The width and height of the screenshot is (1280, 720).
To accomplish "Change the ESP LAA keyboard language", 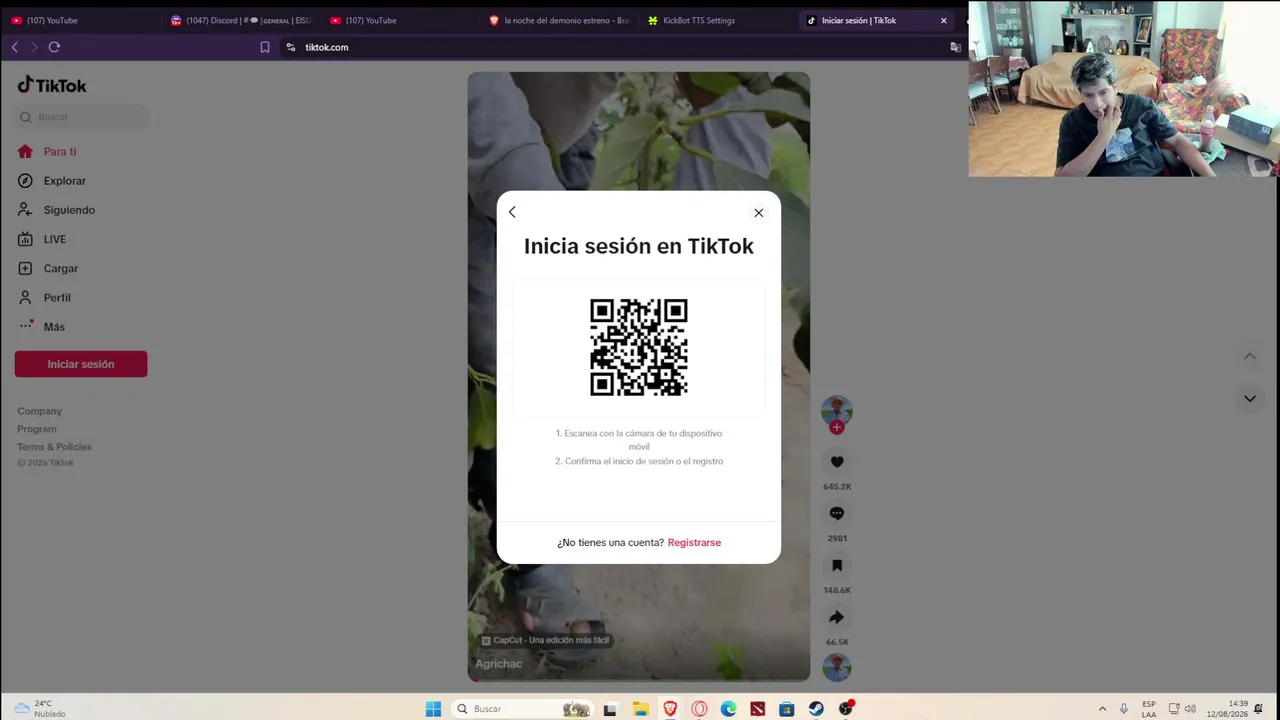I will click(1149, 709).
